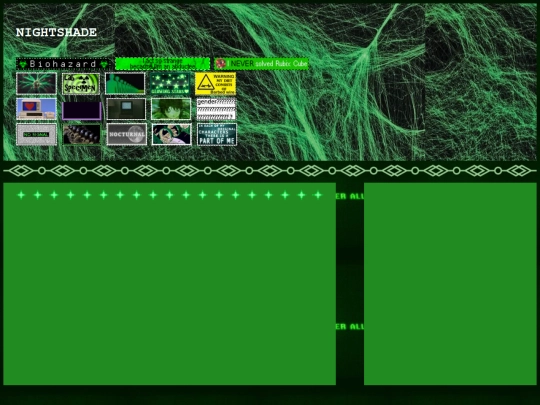
Task: Click the NIGHTSHADE page title
Action: click(56, 32)
